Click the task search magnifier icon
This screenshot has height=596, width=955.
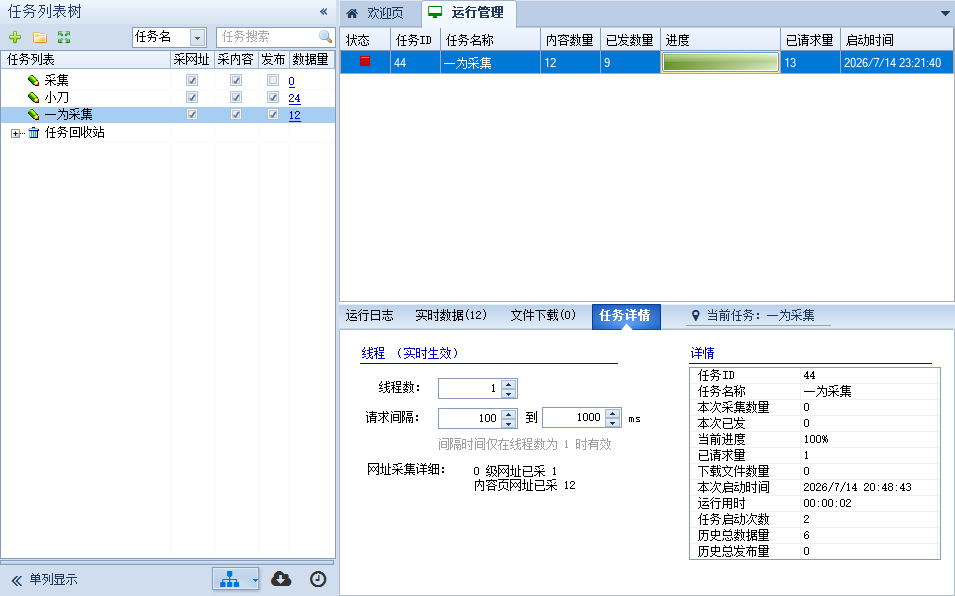[x=325, y=37]
